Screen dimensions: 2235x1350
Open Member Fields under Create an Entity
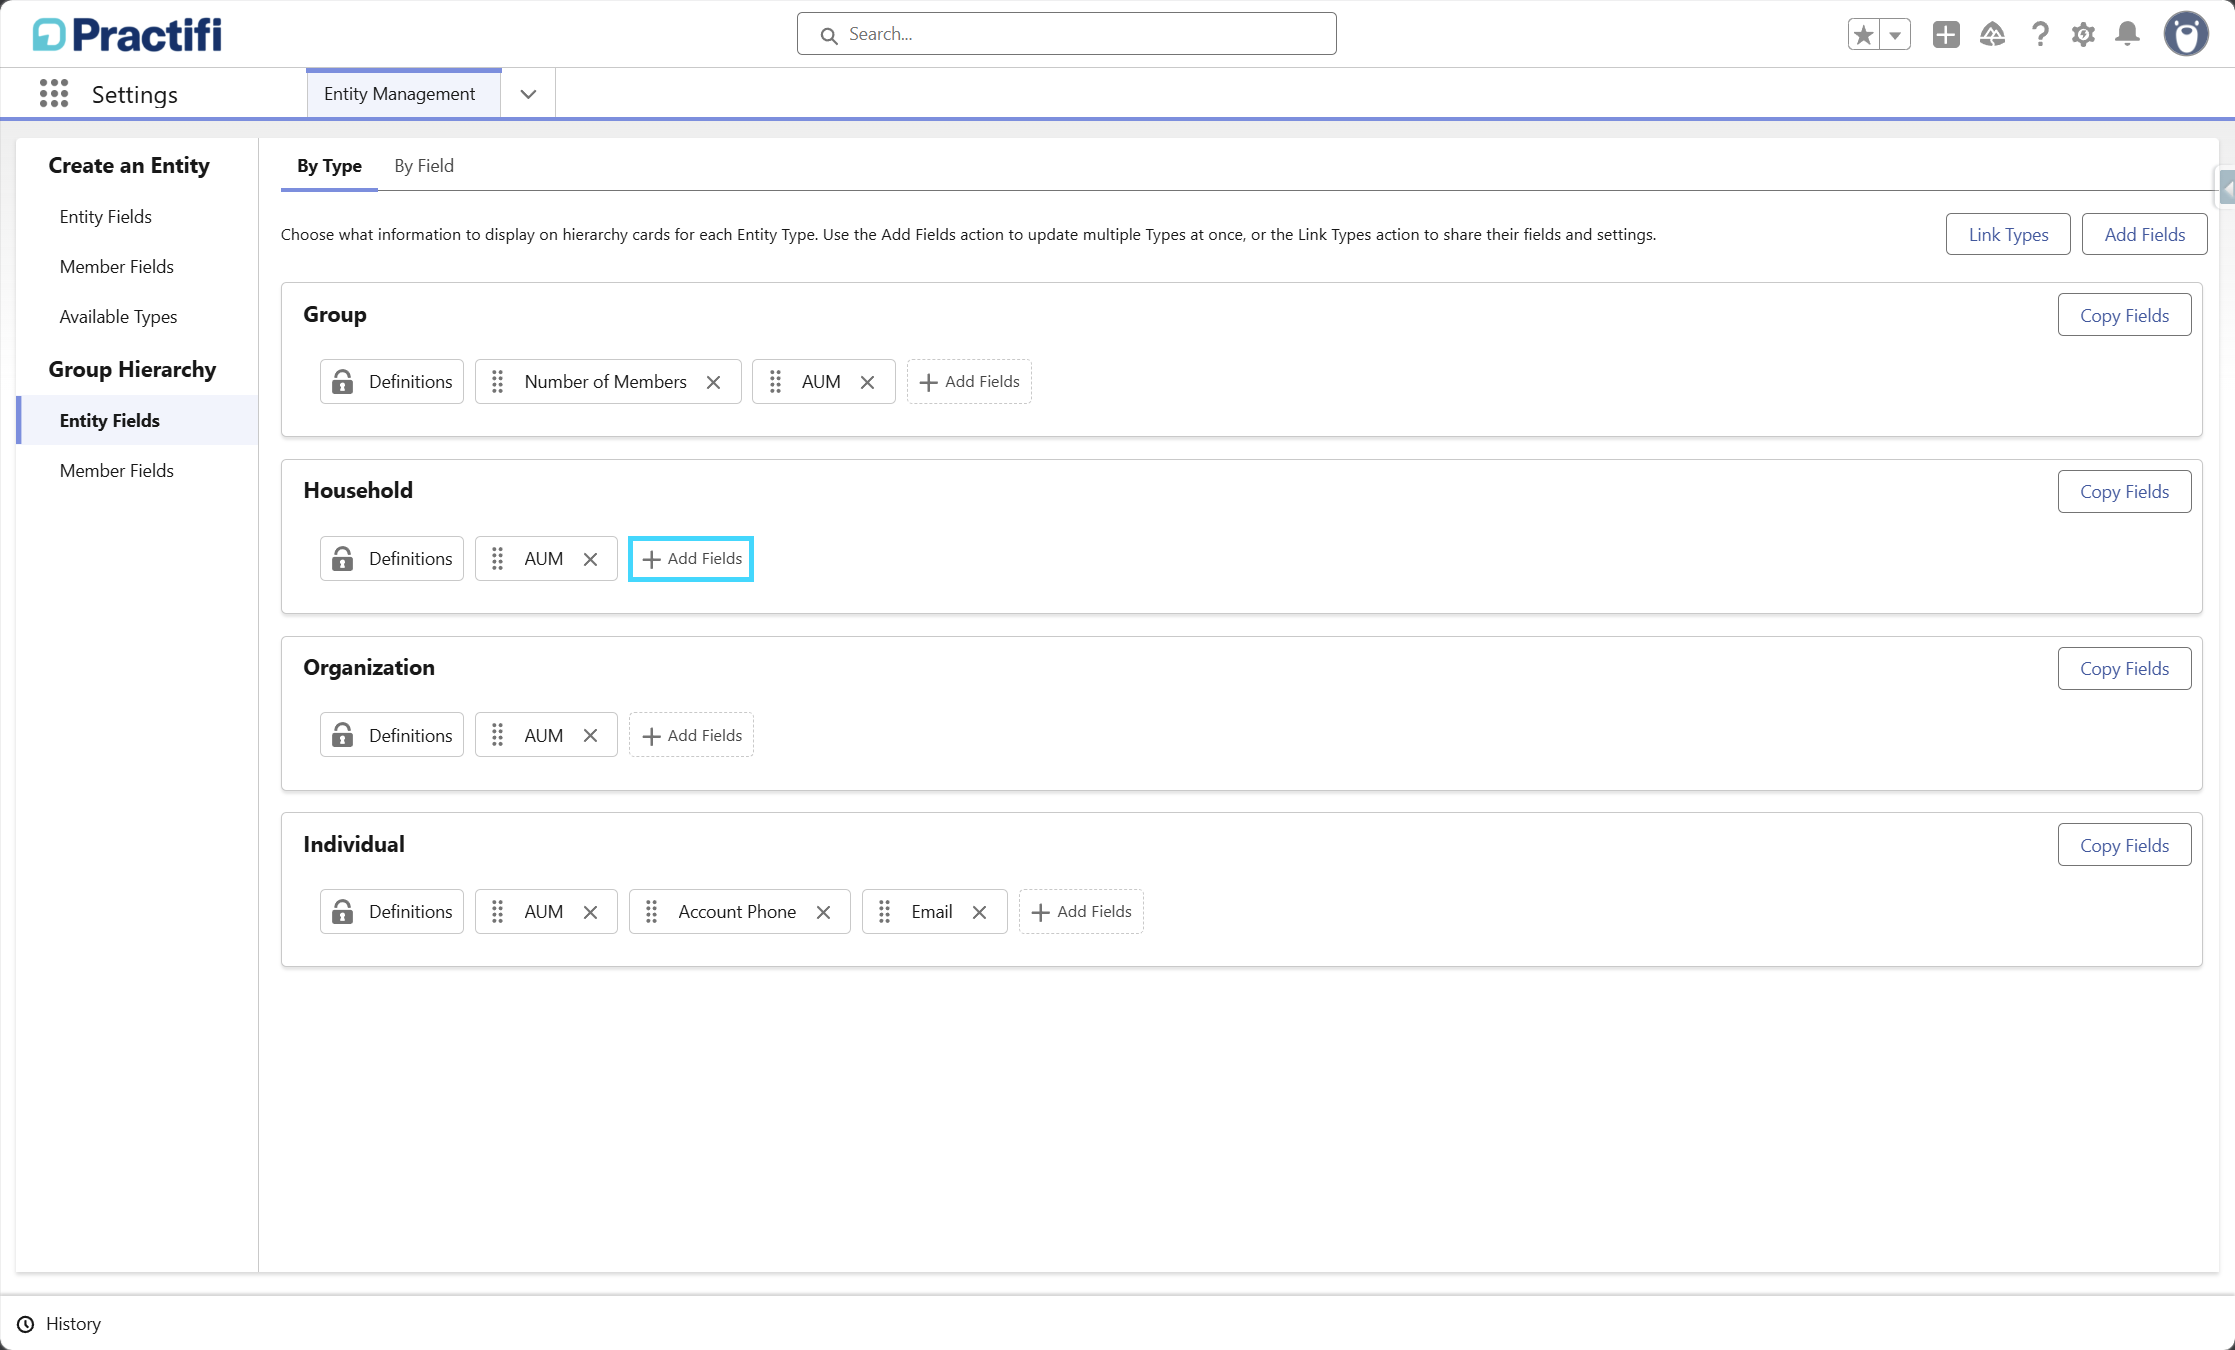click(x=117, y=267)
